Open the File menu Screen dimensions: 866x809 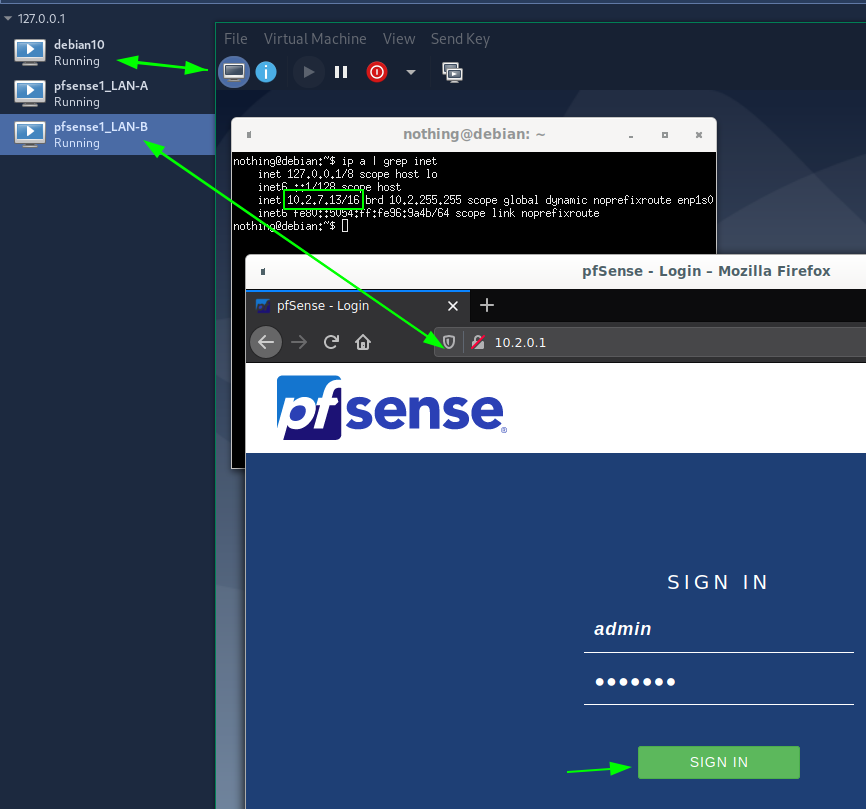coord(236,39)
